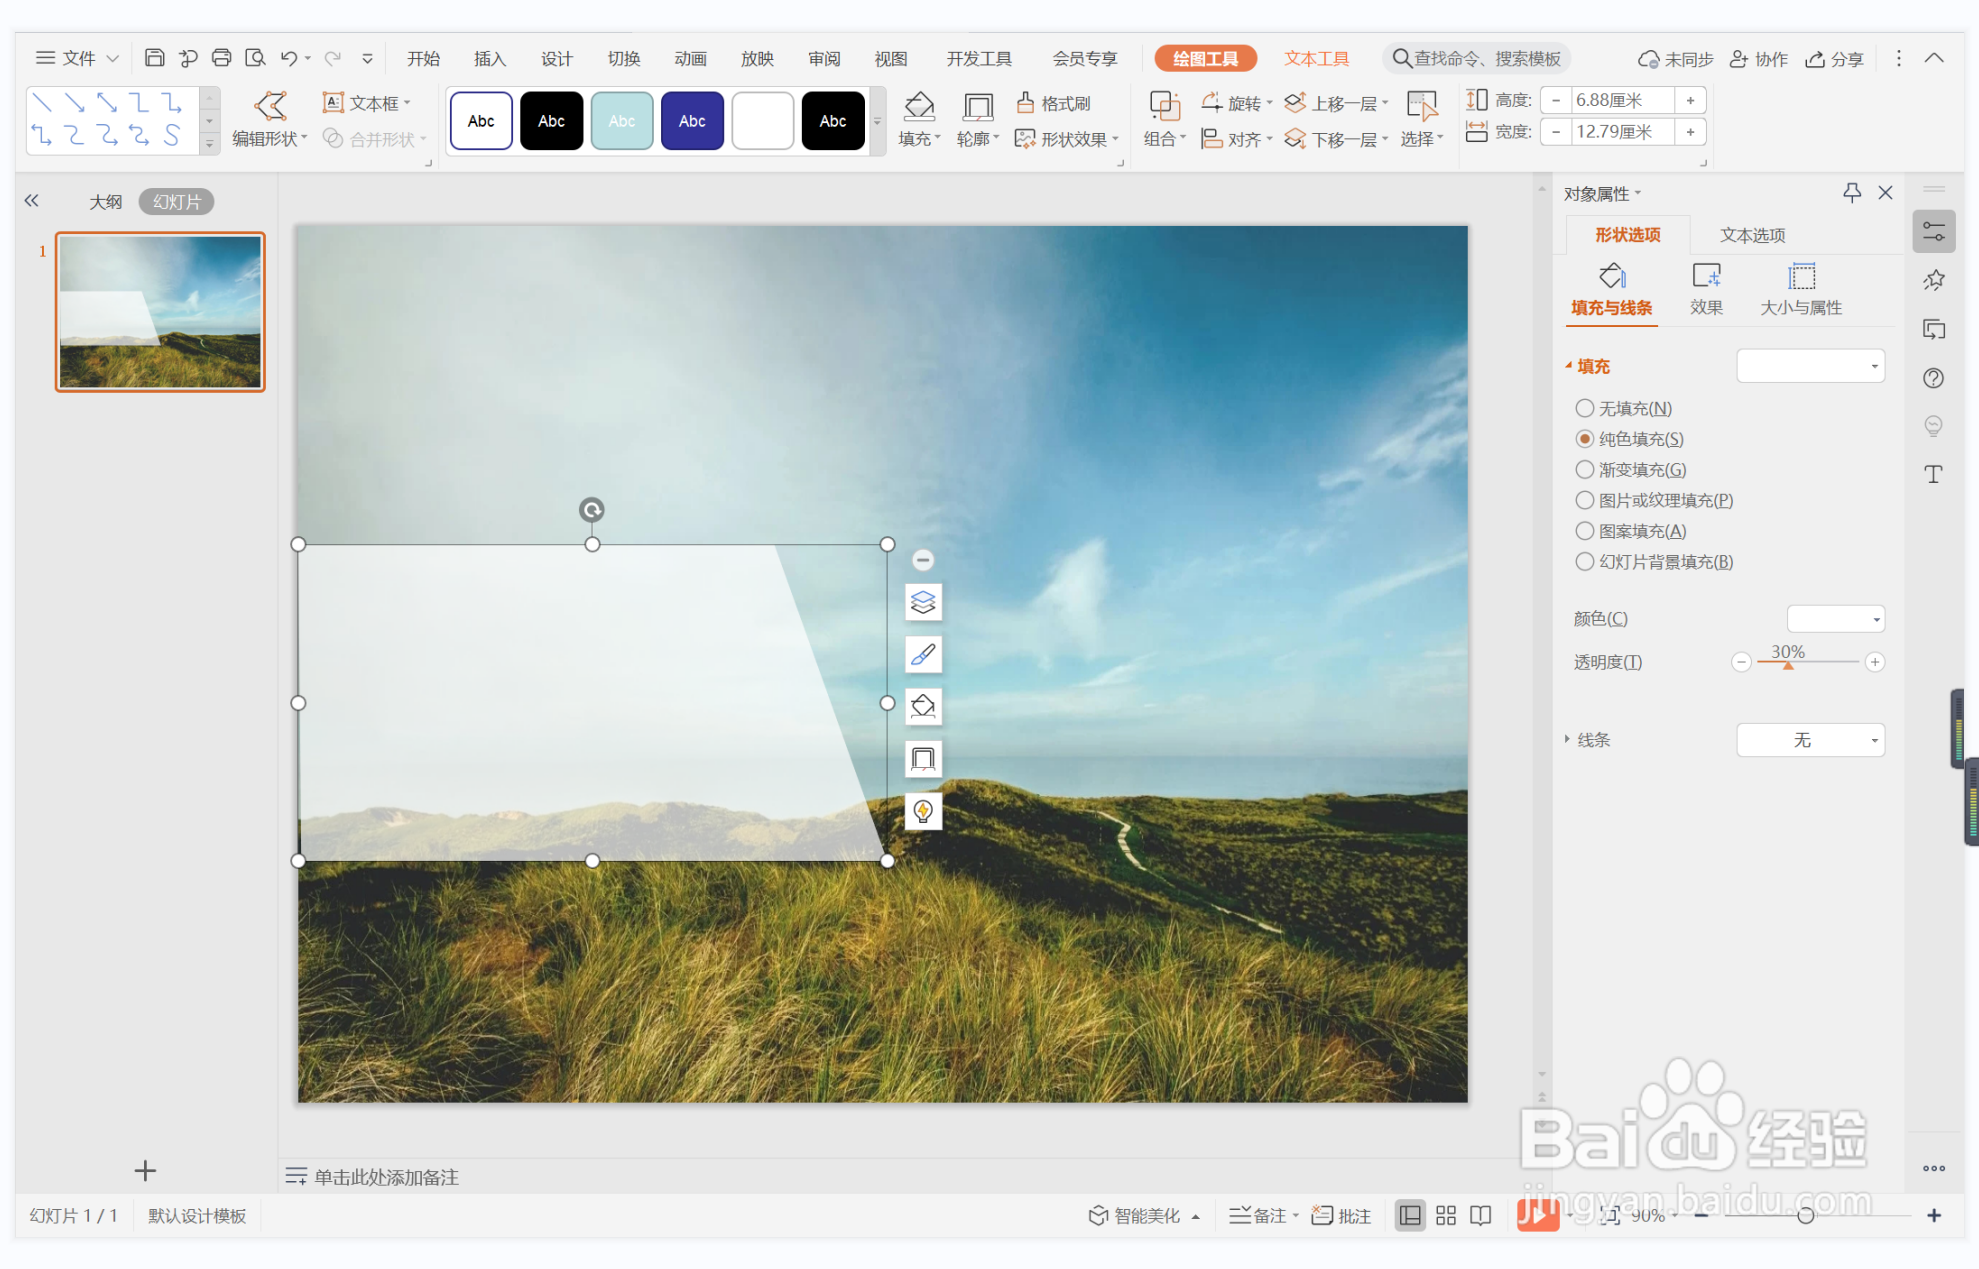Select Gradient Fill (渐变填充) option
1979x1269 pixels.
point(1585,469)
